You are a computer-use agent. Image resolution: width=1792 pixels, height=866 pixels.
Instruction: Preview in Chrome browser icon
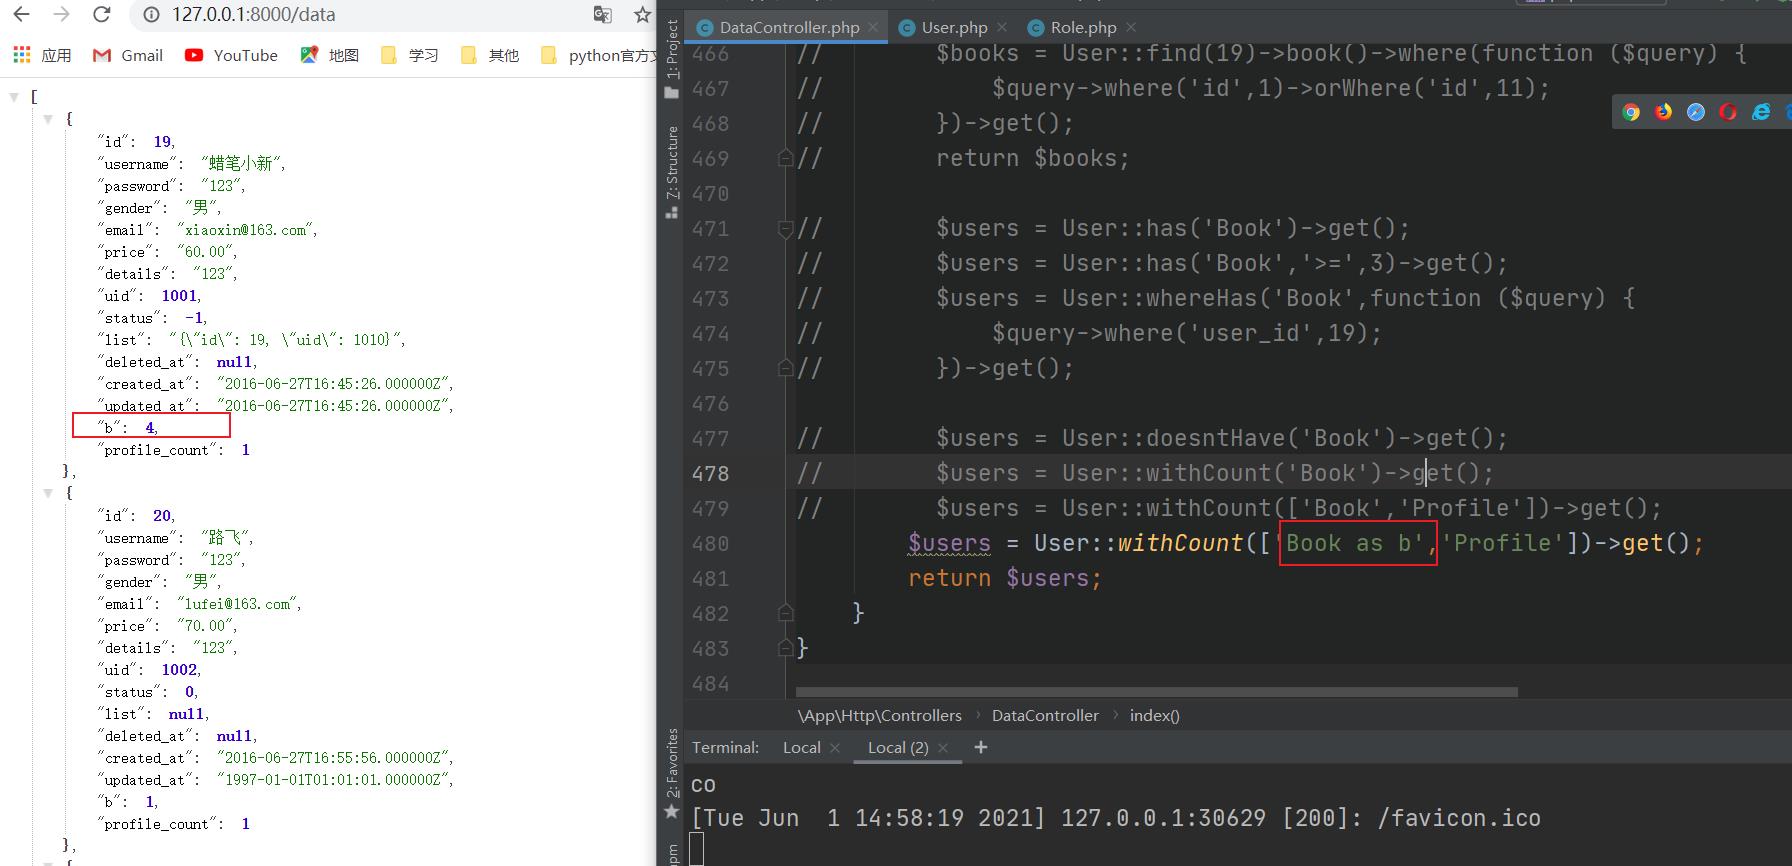point(1631,112)
